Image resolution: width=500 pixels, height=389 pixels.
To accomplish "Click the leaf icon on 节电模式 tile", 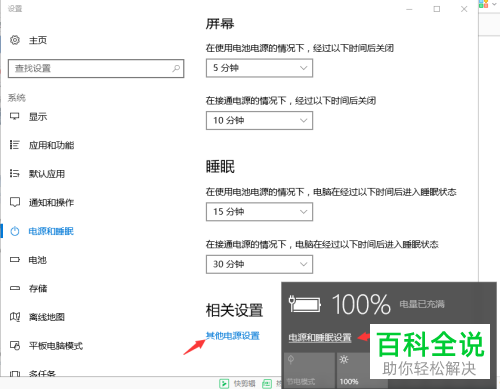I will (291, 360).
